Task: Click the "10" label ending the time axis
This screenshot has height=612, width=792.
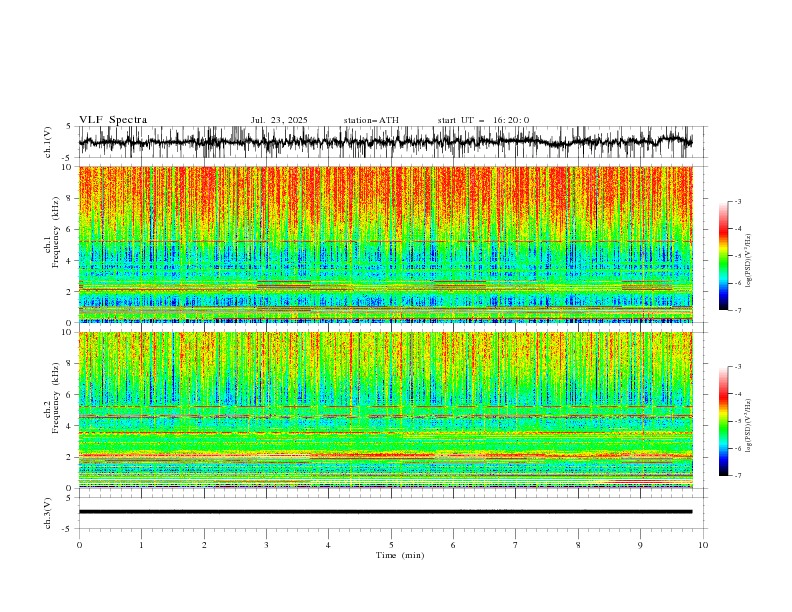Action: tap(703, 545)
